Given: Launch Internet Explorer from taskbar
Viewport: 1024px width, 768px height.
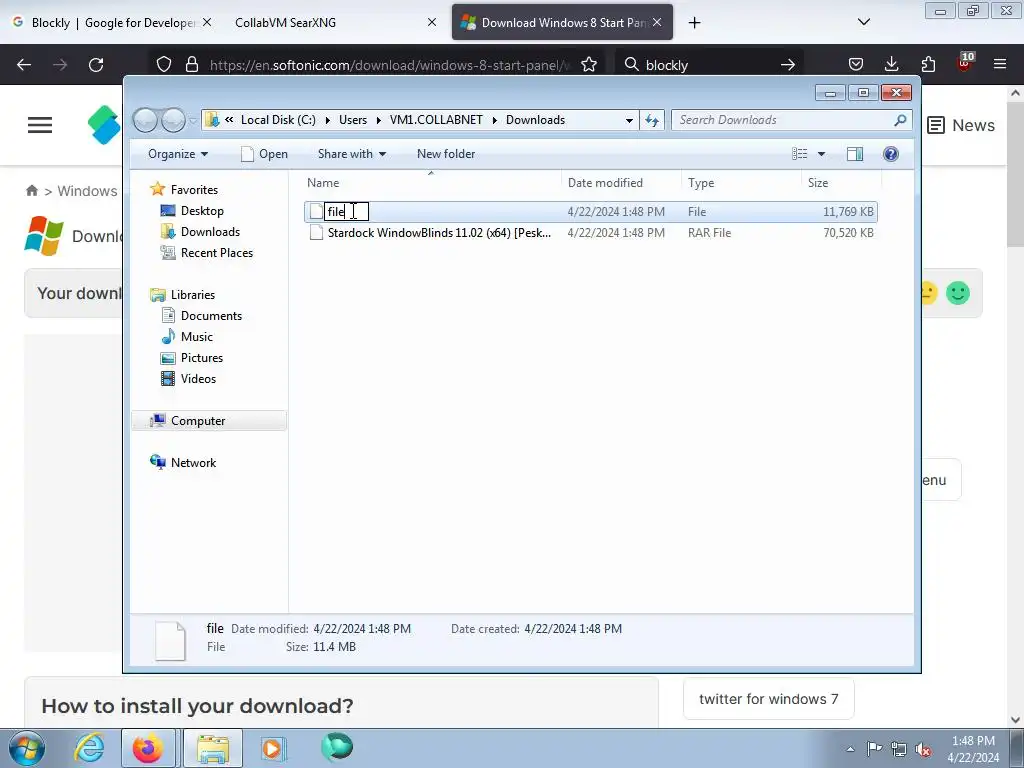Looking at the screenshot, I should point(89,748).
